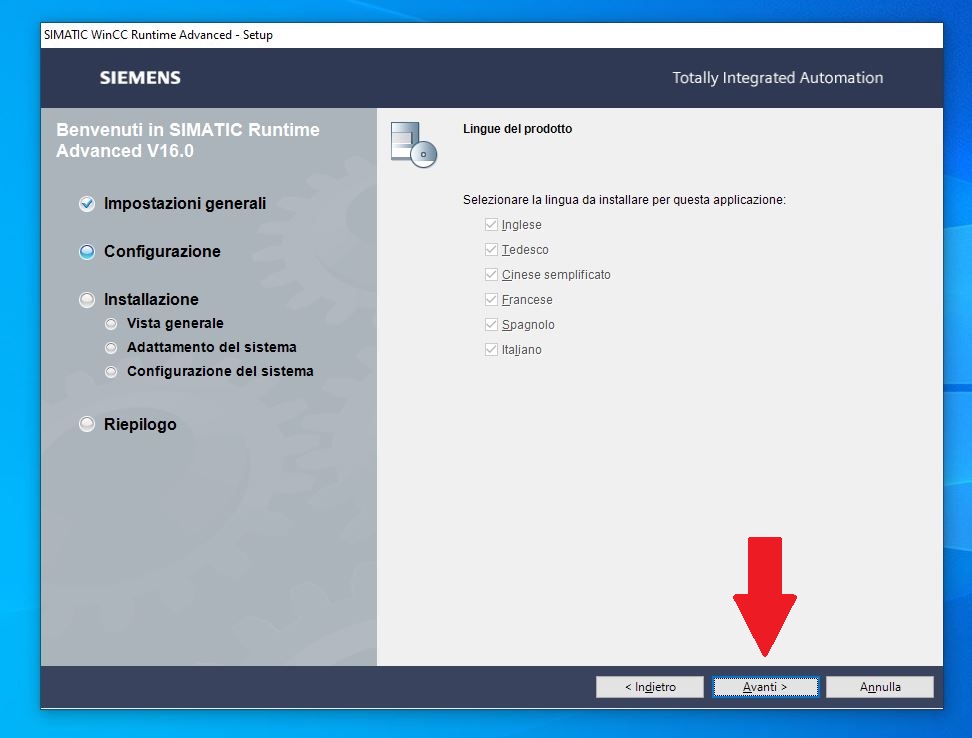Image resolution: width=972 pixels, height=738 pixels.
Task: Toggle the Tedesco language checkbox
Action: [x=492, y=249]
